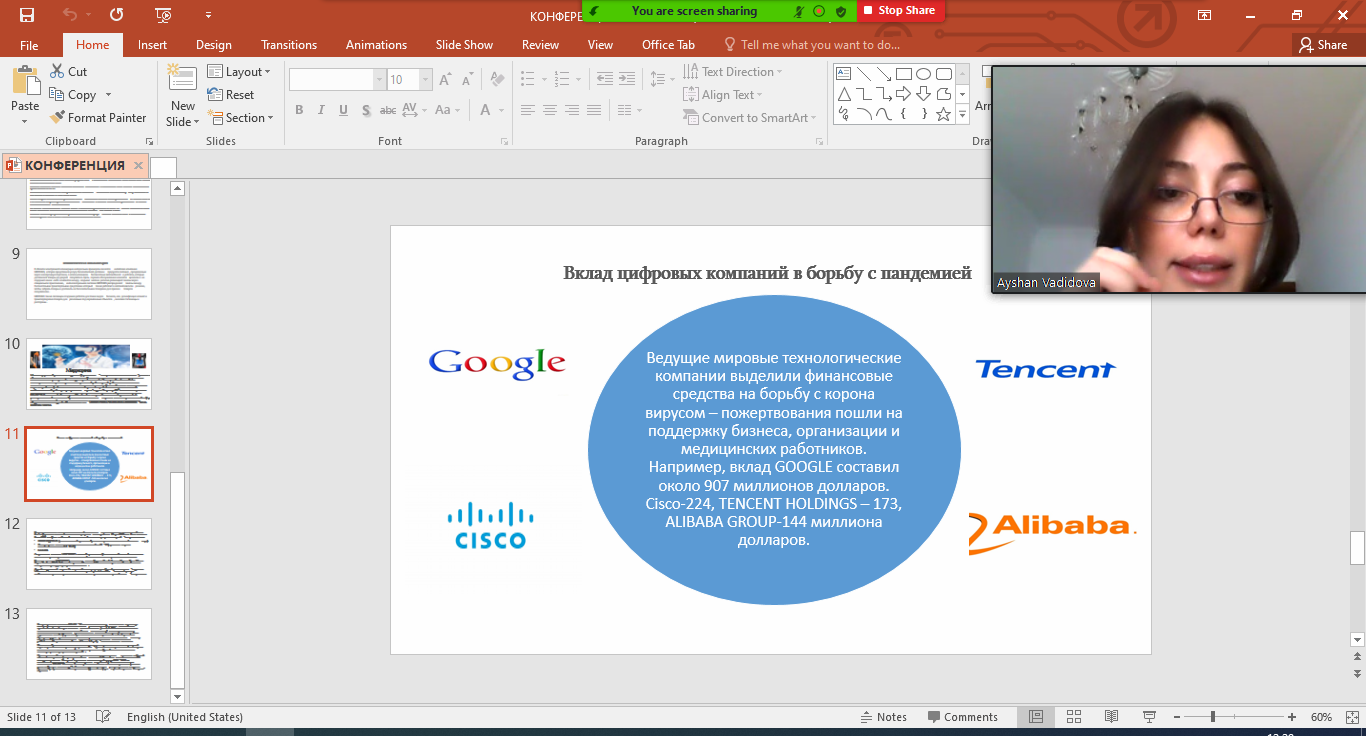
Task: Add a New Slide with its icon
Action: coord(182,78)
